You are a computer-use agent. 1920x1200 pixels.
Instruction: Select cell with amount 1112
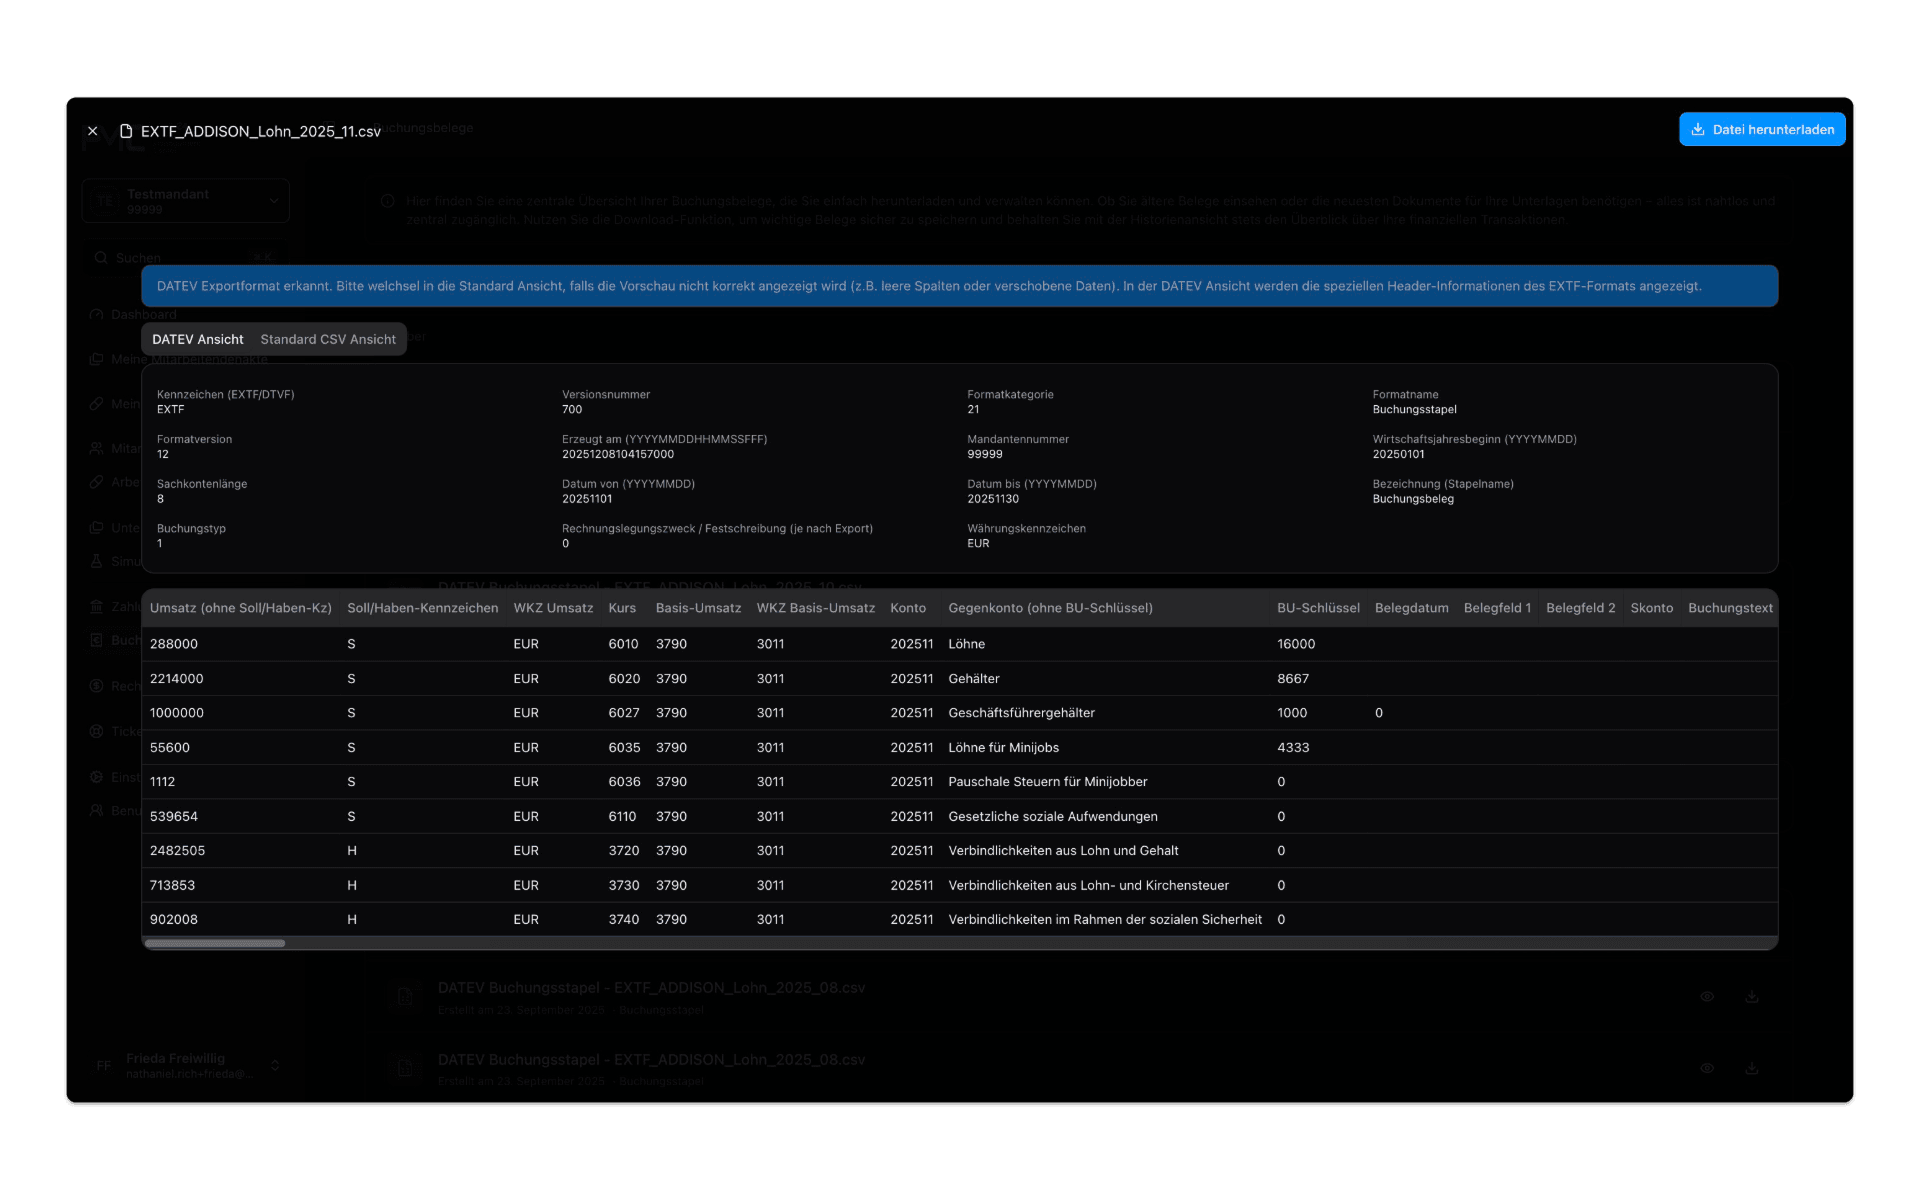coord(241,782)
